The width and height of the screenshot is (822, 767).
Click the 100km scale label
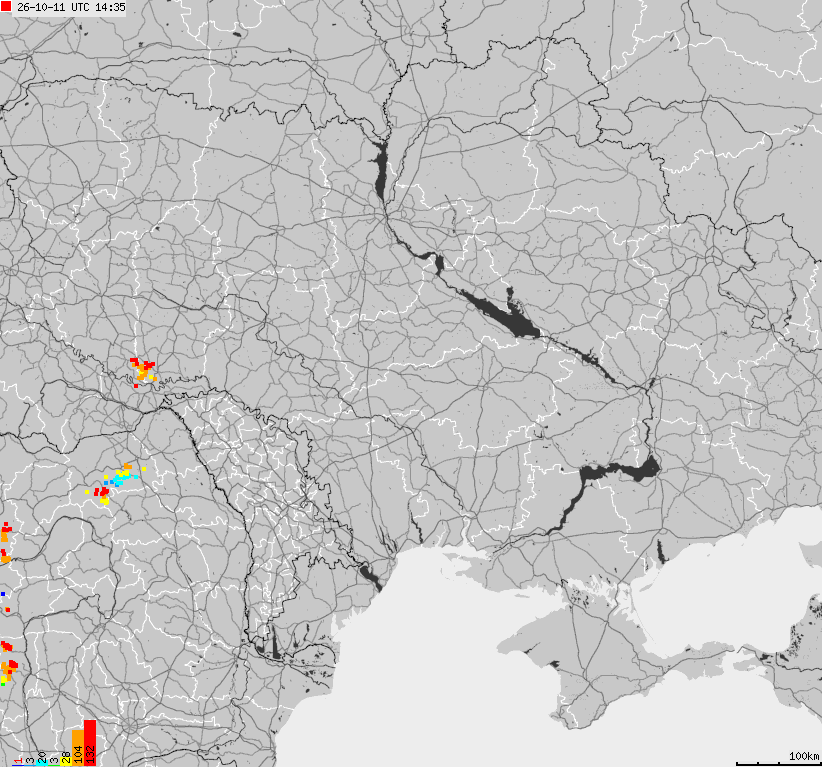point(803,755)
